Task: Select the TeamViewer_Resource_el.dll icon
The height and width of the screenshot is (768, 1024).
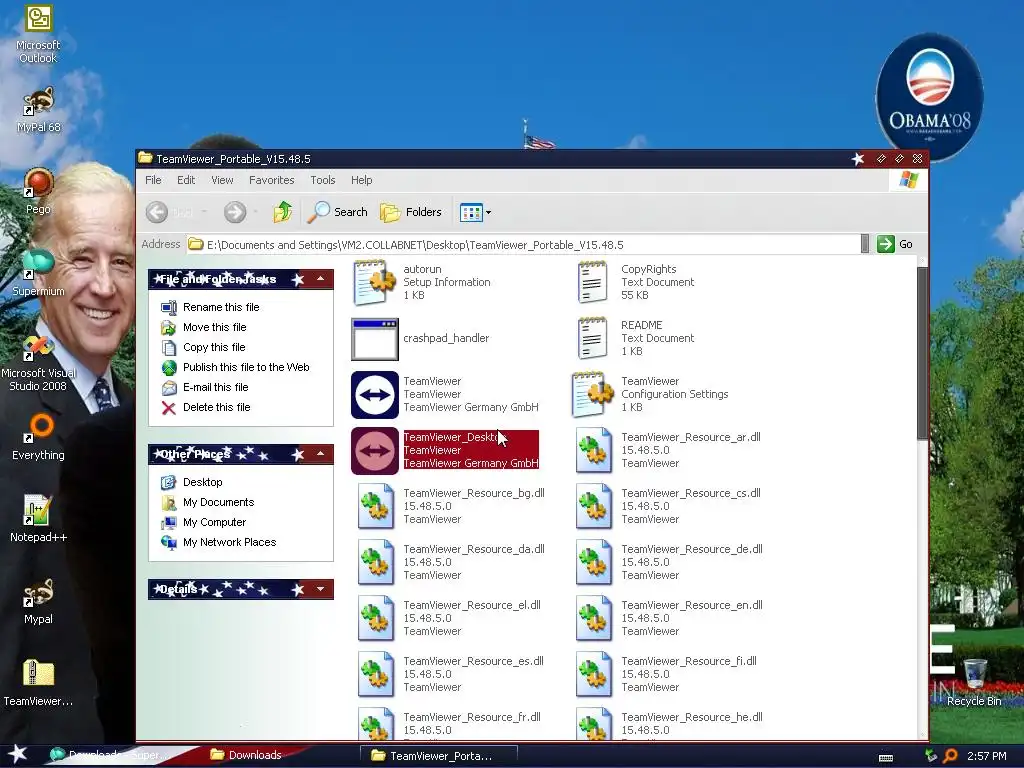Action: 376,618
